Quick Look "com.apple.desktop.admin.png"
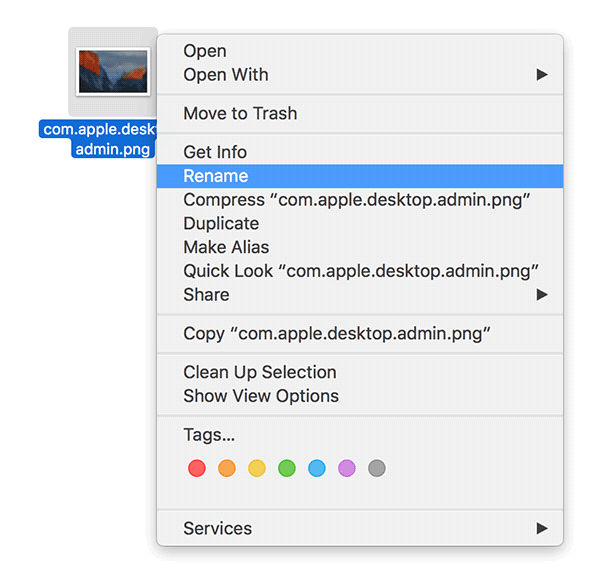The width and height of the screenshot is (600, 587). [361, 271]
